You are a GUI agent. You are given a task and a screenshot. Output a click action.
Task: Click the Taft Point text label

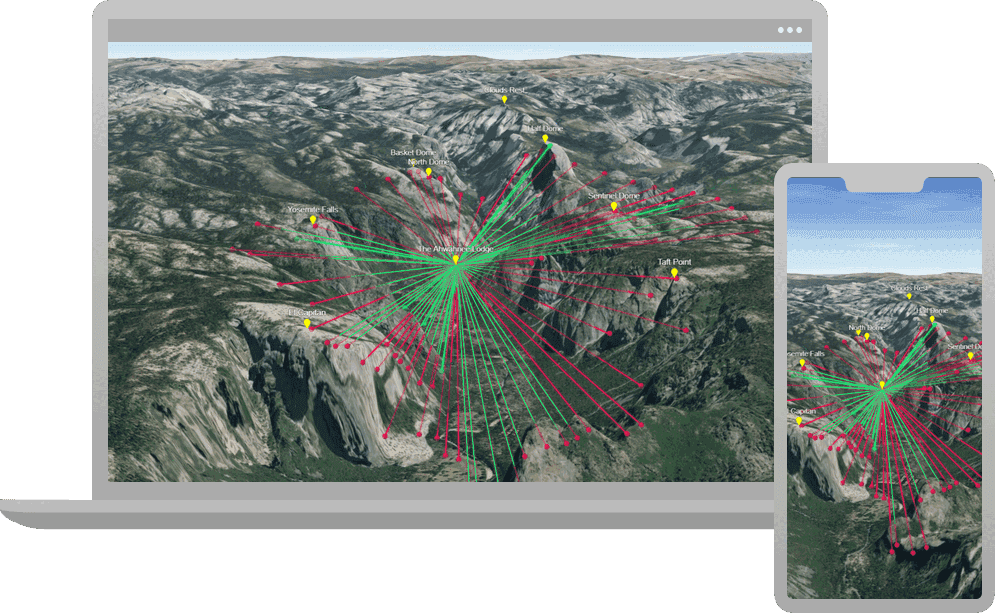tap(674, 263)
